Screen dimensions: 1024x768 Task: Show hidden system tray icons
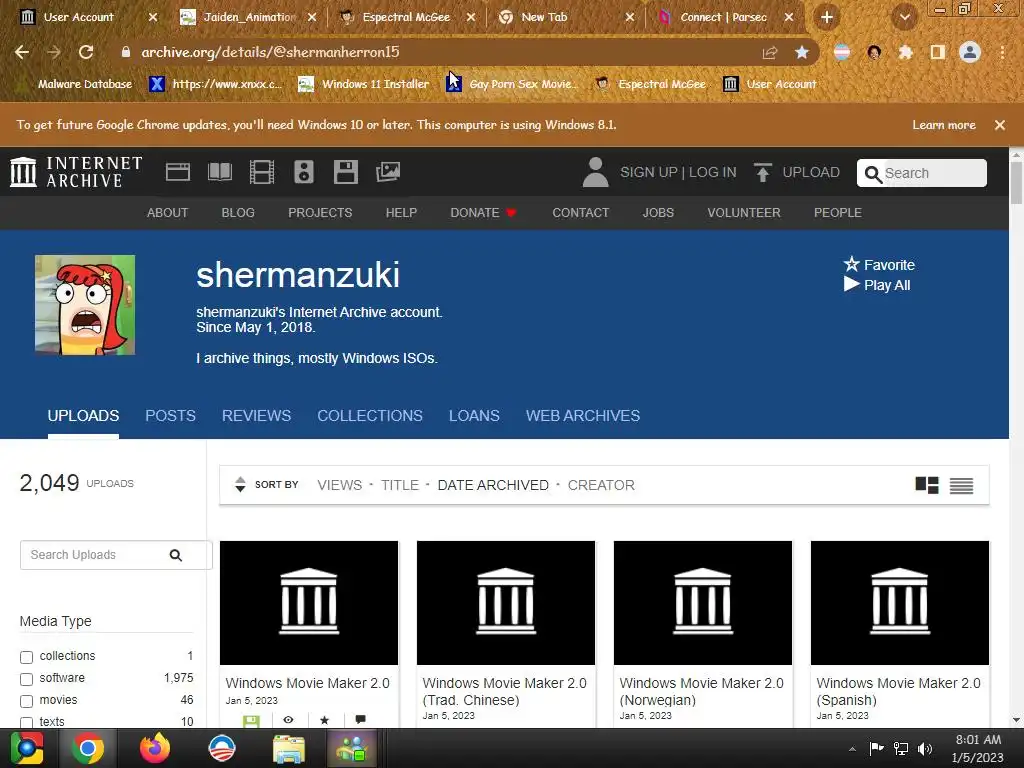tap(852, 749)
